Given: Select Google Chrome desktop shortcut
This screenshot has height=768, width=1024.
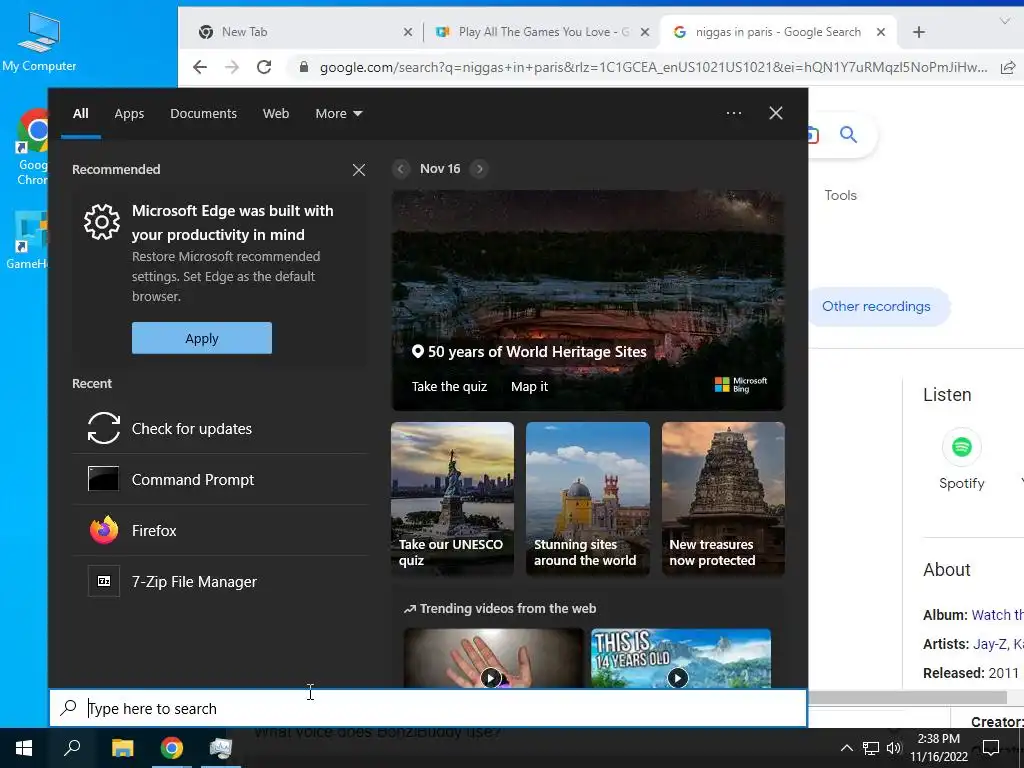Looking at the screenshot, I should (32, 148).
